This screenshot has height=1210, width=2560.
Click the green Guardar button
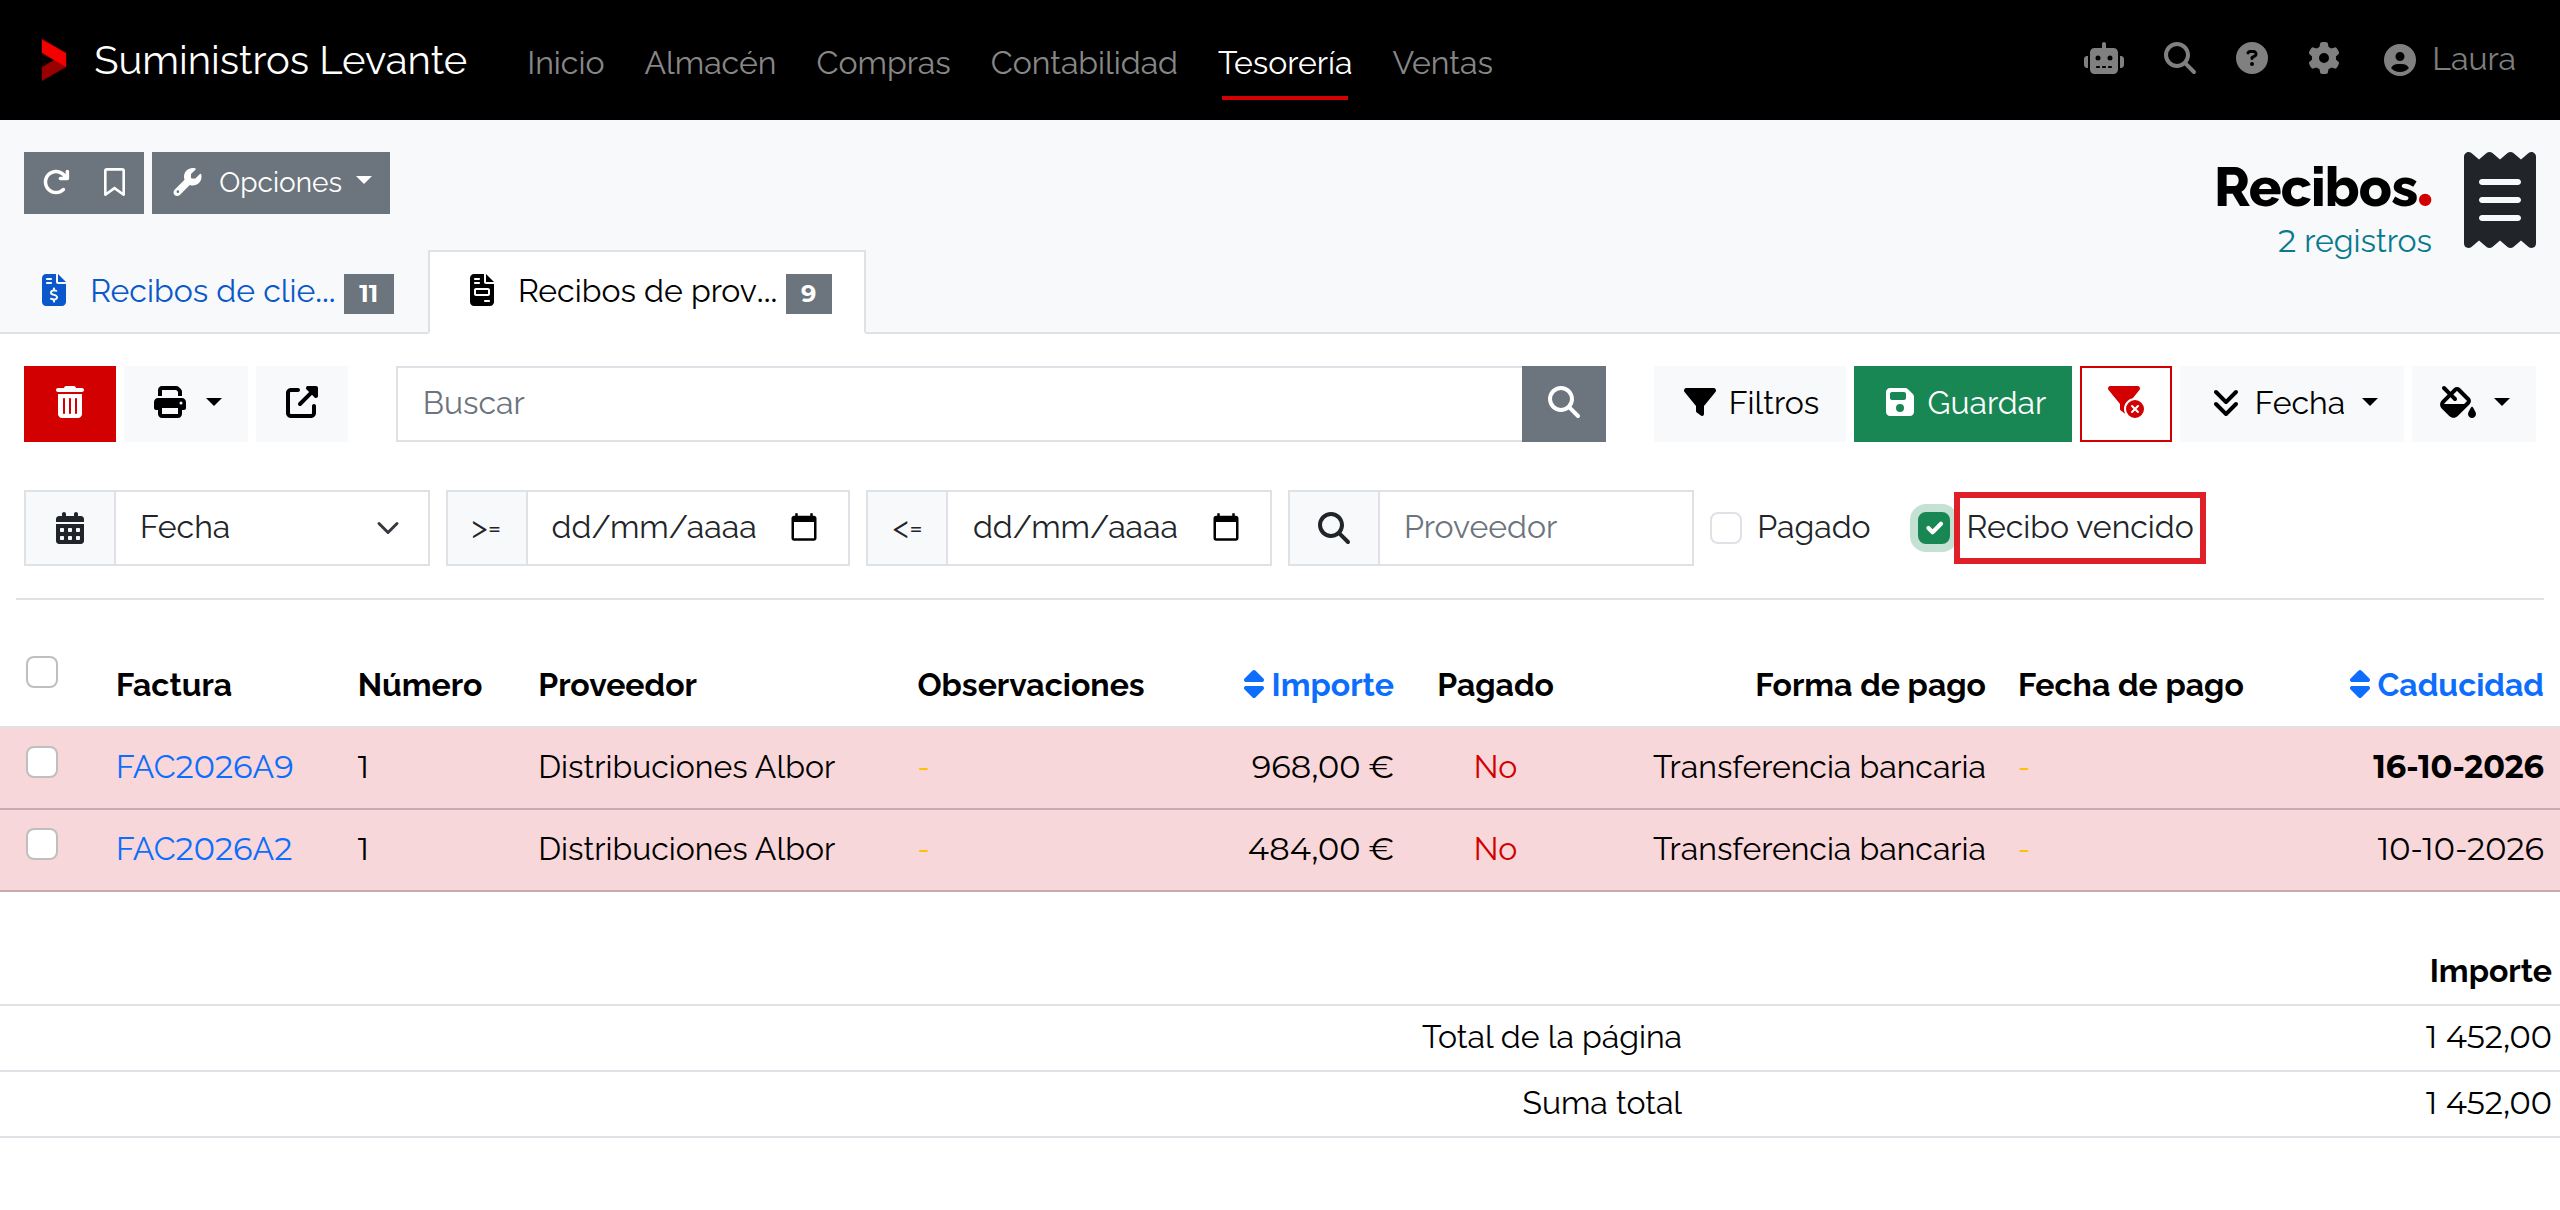1963,403
